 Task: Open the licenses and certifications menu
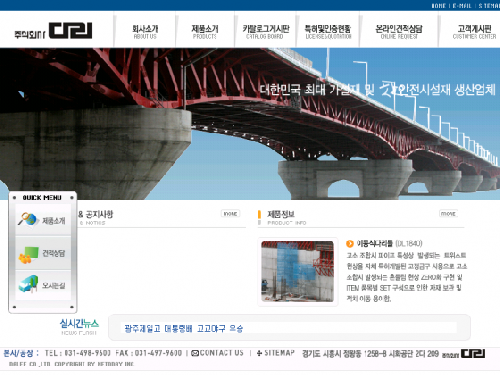328,32
